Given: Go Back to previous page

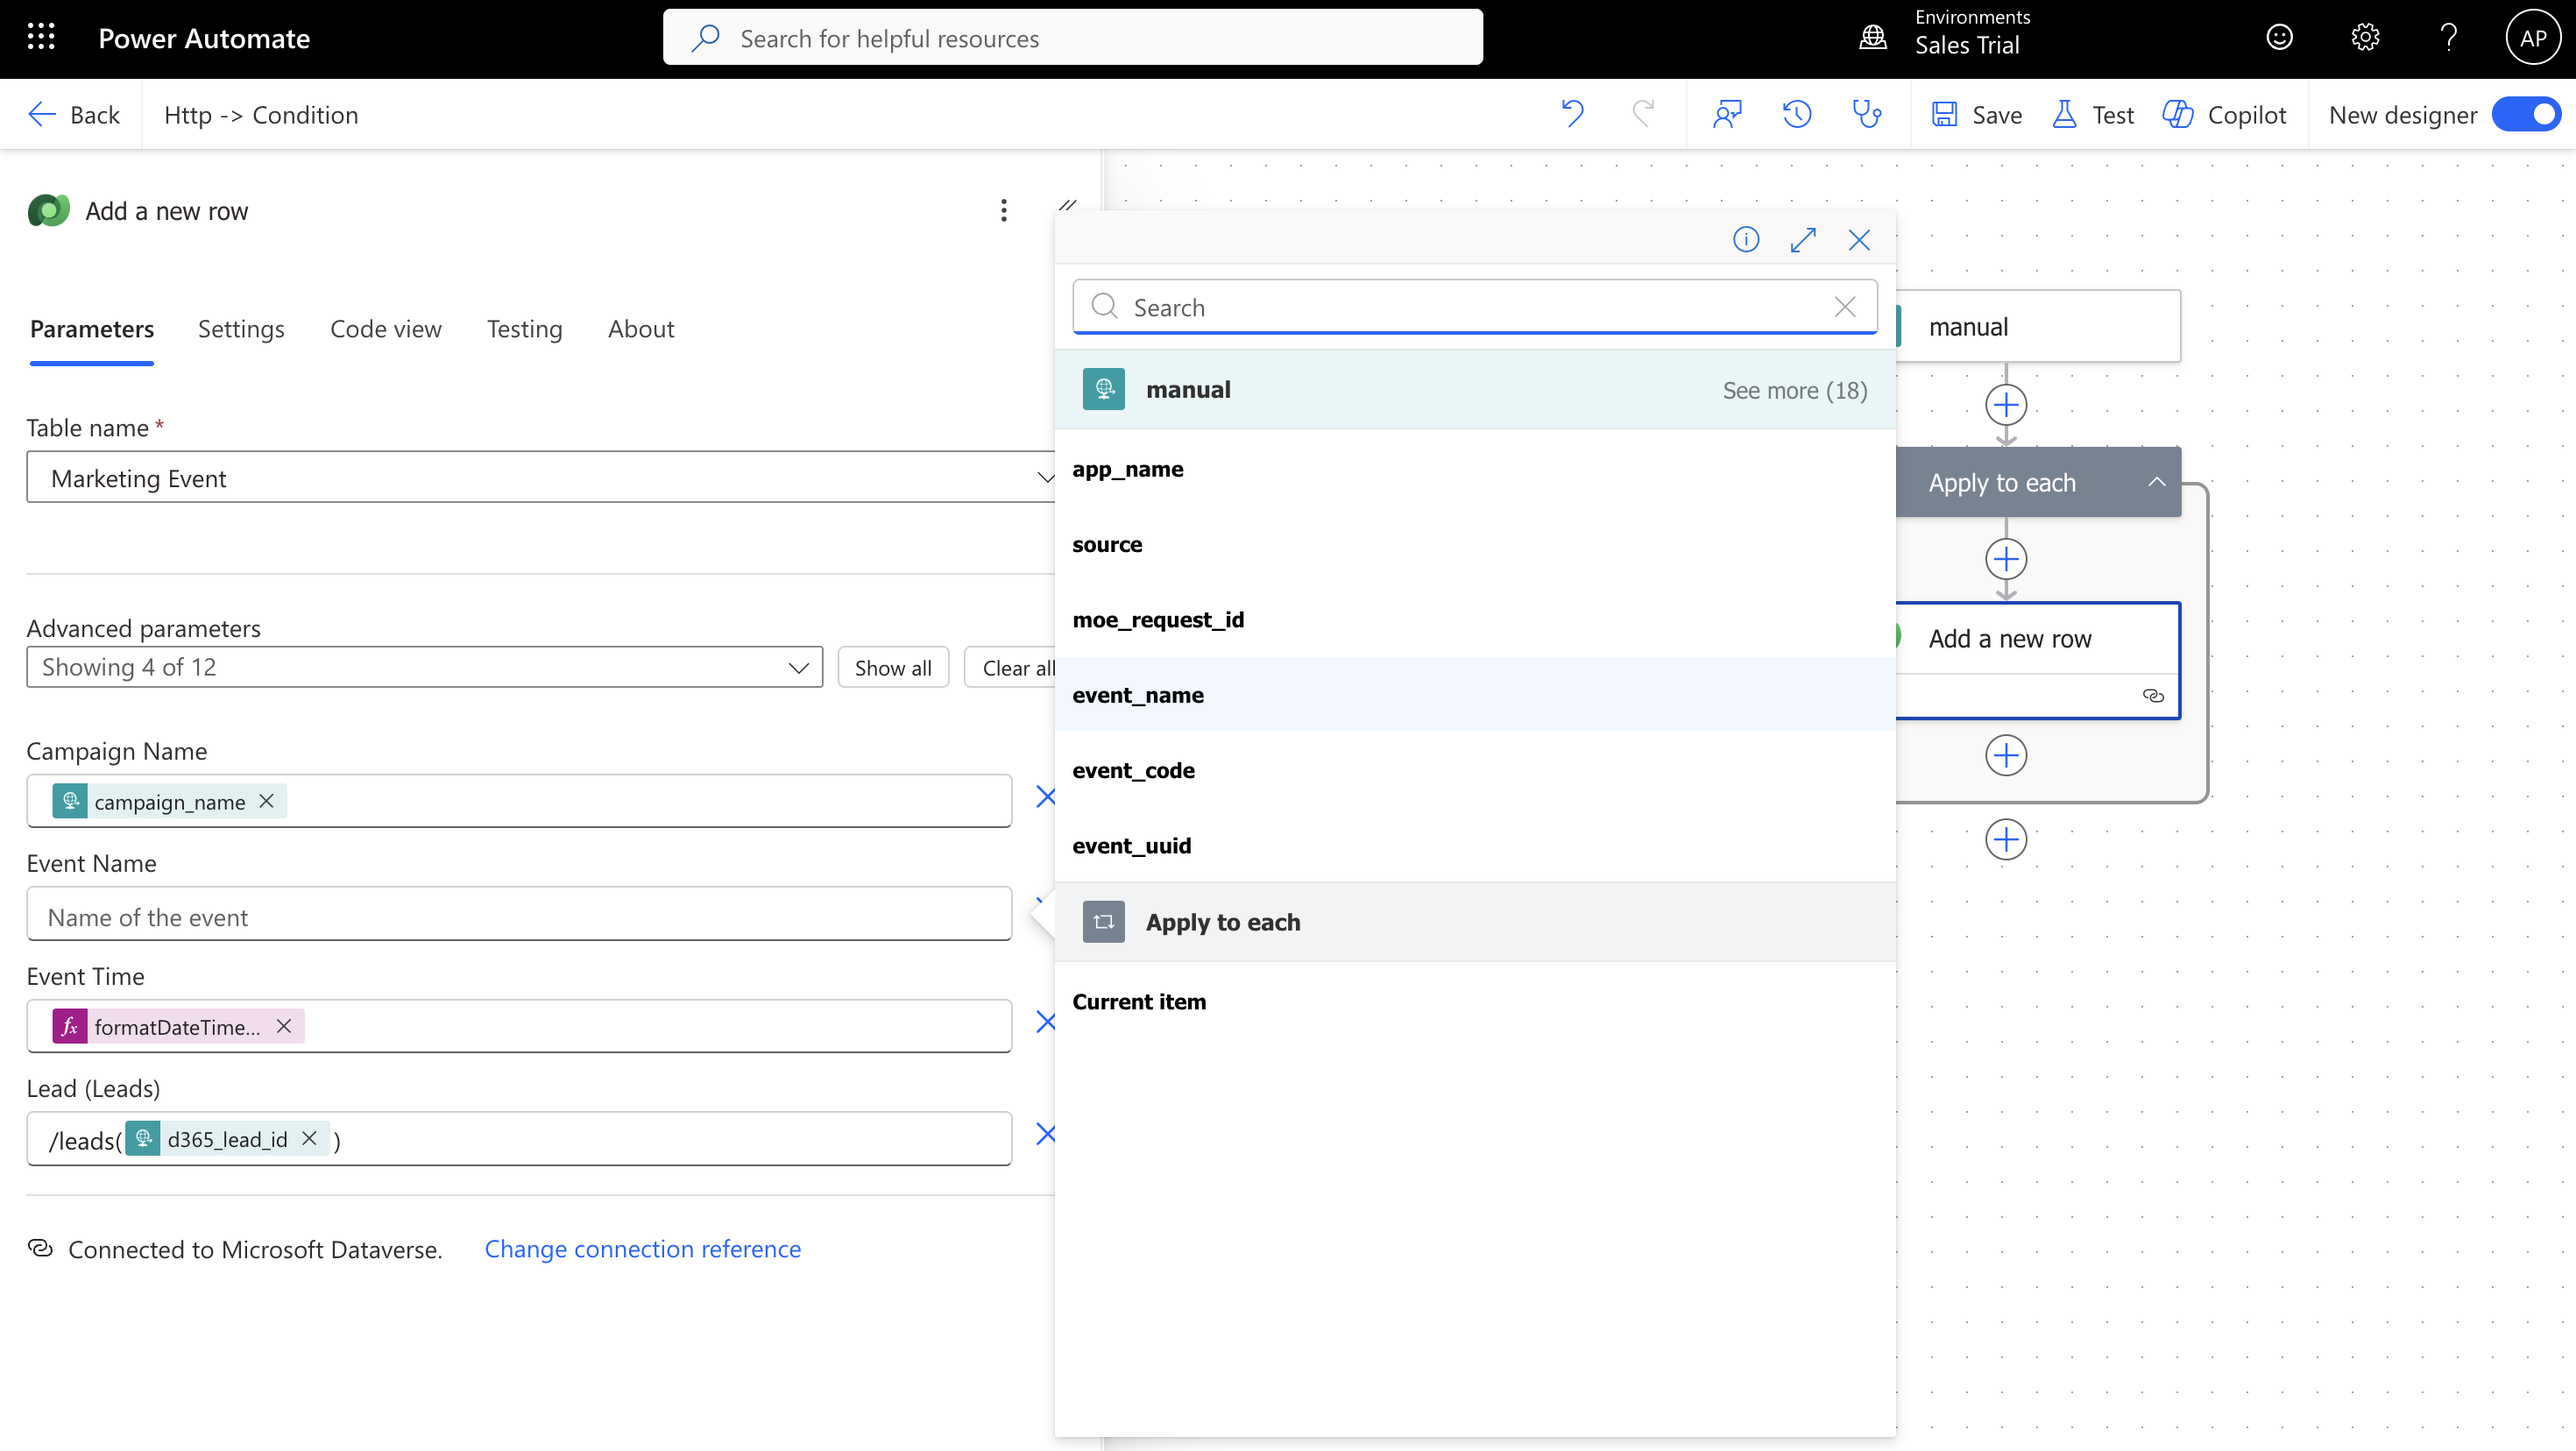Looking at the screenshot, I should (x=75, y=114).
